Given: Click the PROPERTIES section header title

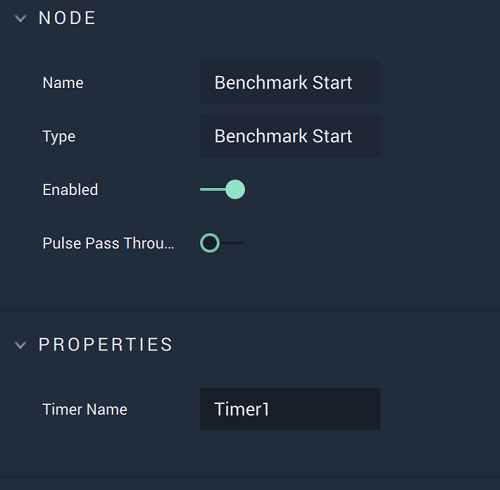Looking at the screenshot, I should 106,345.
